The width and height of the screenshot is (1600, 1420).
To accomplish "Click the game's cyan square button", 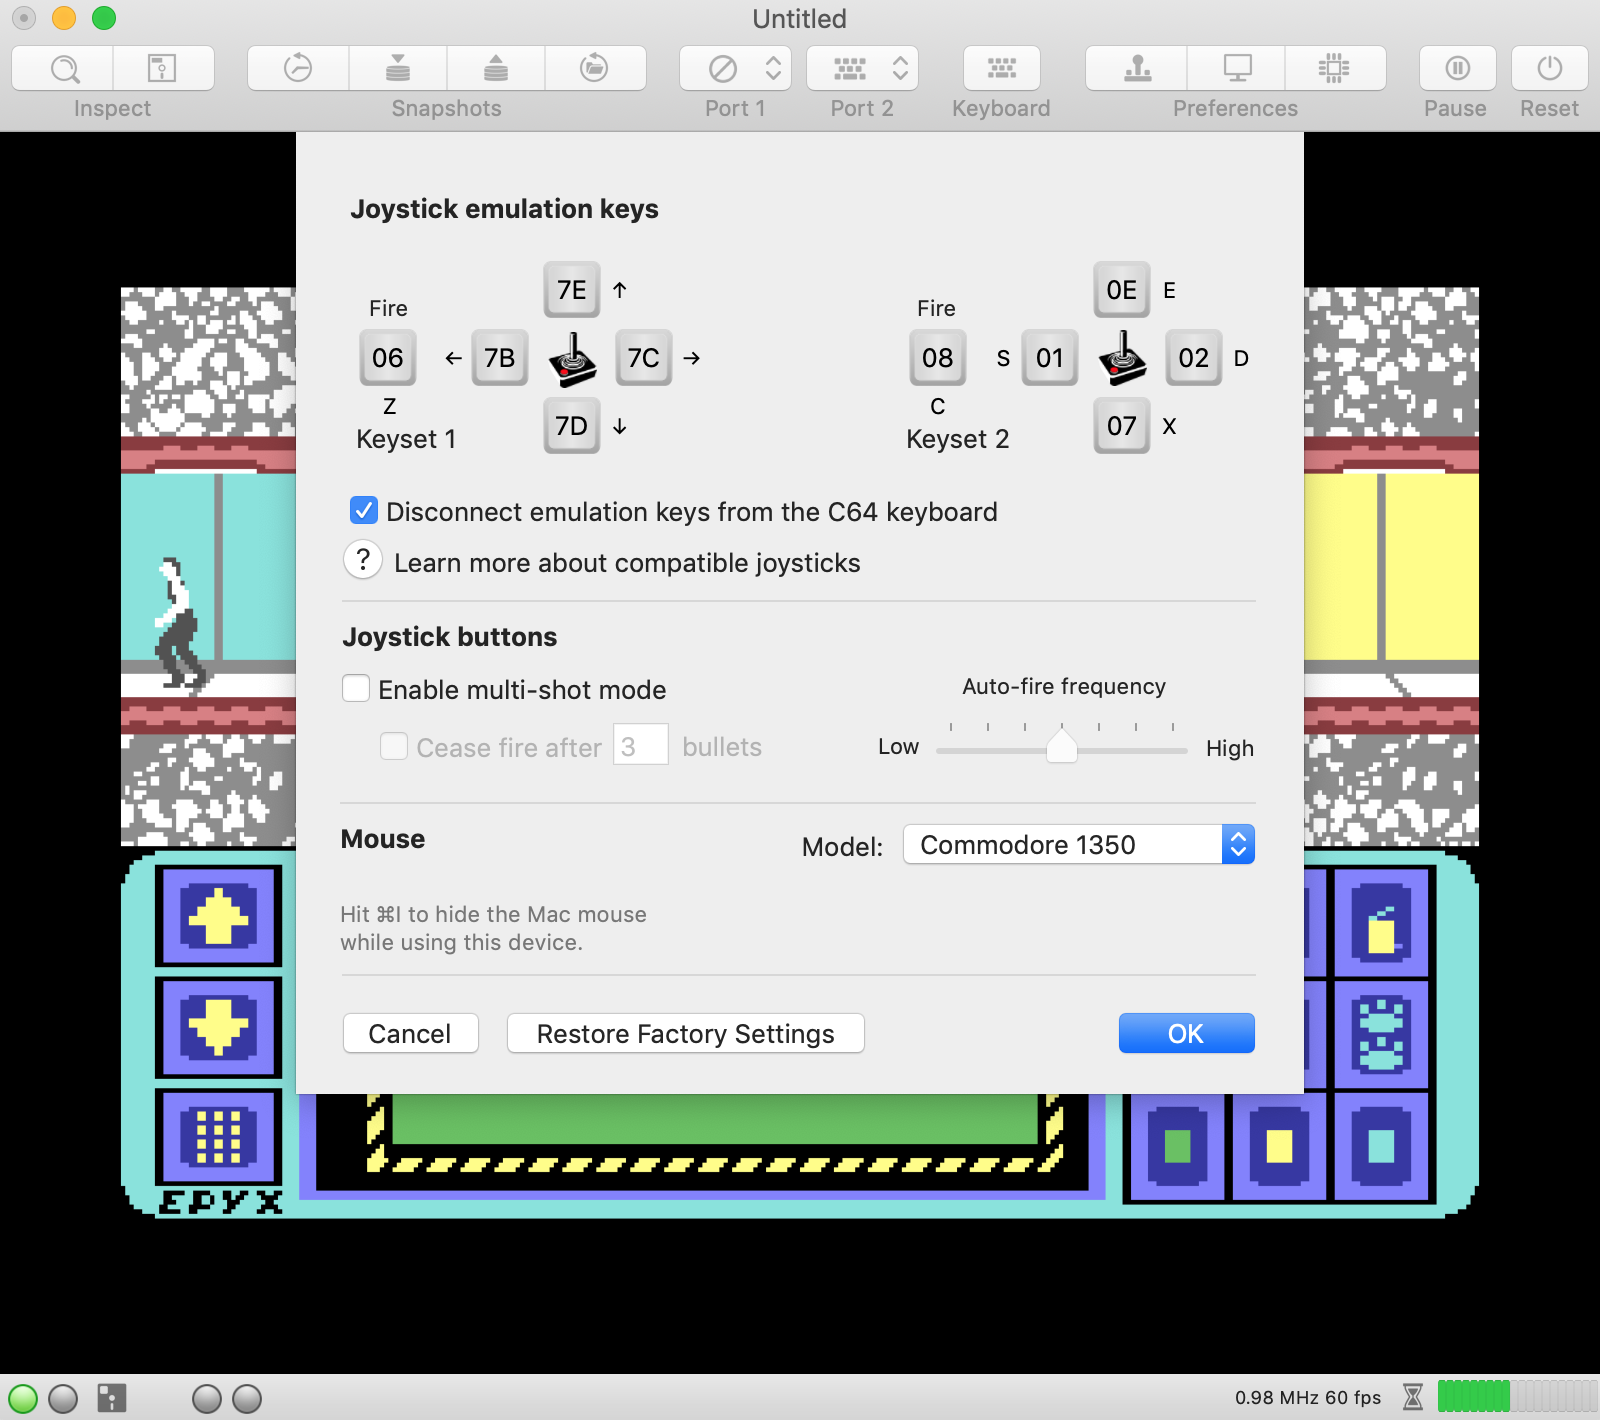I will coord(1381,1146).
